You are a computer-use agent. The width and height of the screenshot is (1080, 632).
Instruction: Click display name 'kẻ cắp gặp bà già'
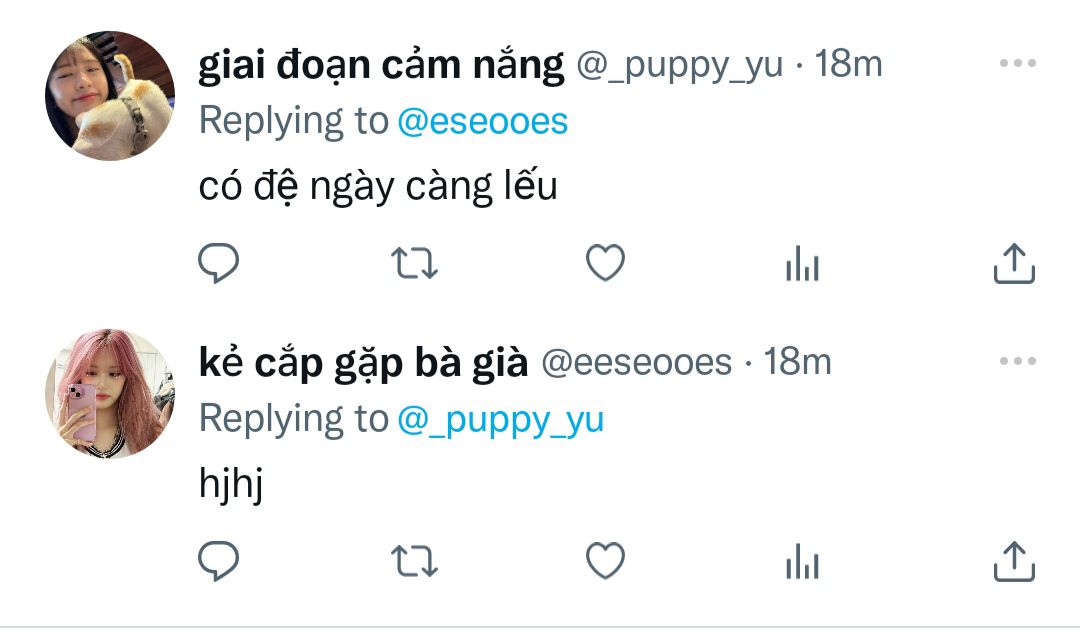coord(364,364)
